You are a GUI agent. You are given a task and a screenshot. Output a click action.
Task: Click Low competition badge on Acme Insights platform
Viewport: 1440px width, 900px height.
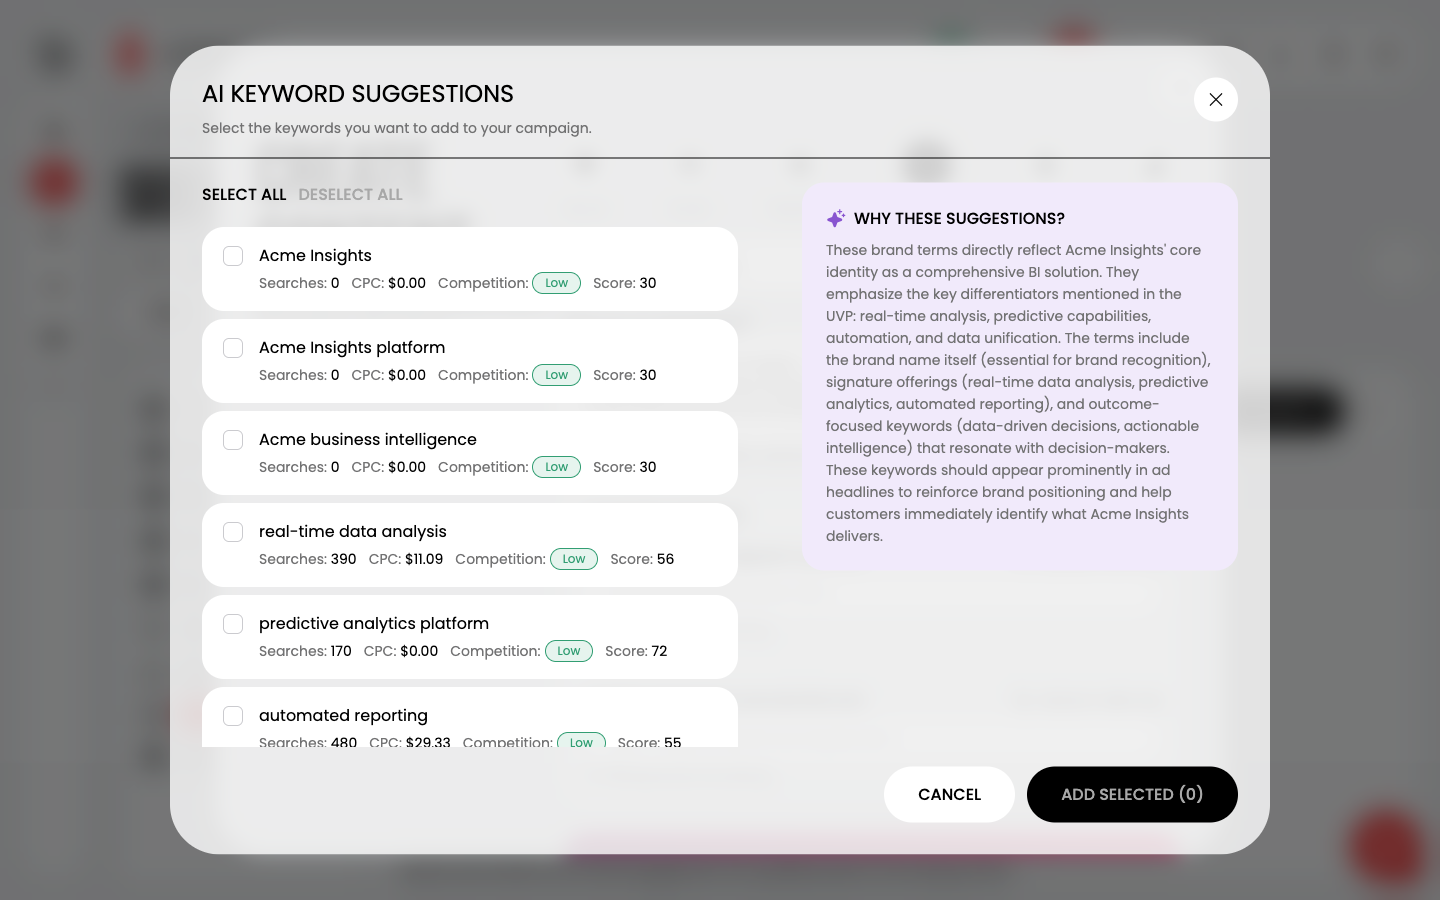pos(556,375)
